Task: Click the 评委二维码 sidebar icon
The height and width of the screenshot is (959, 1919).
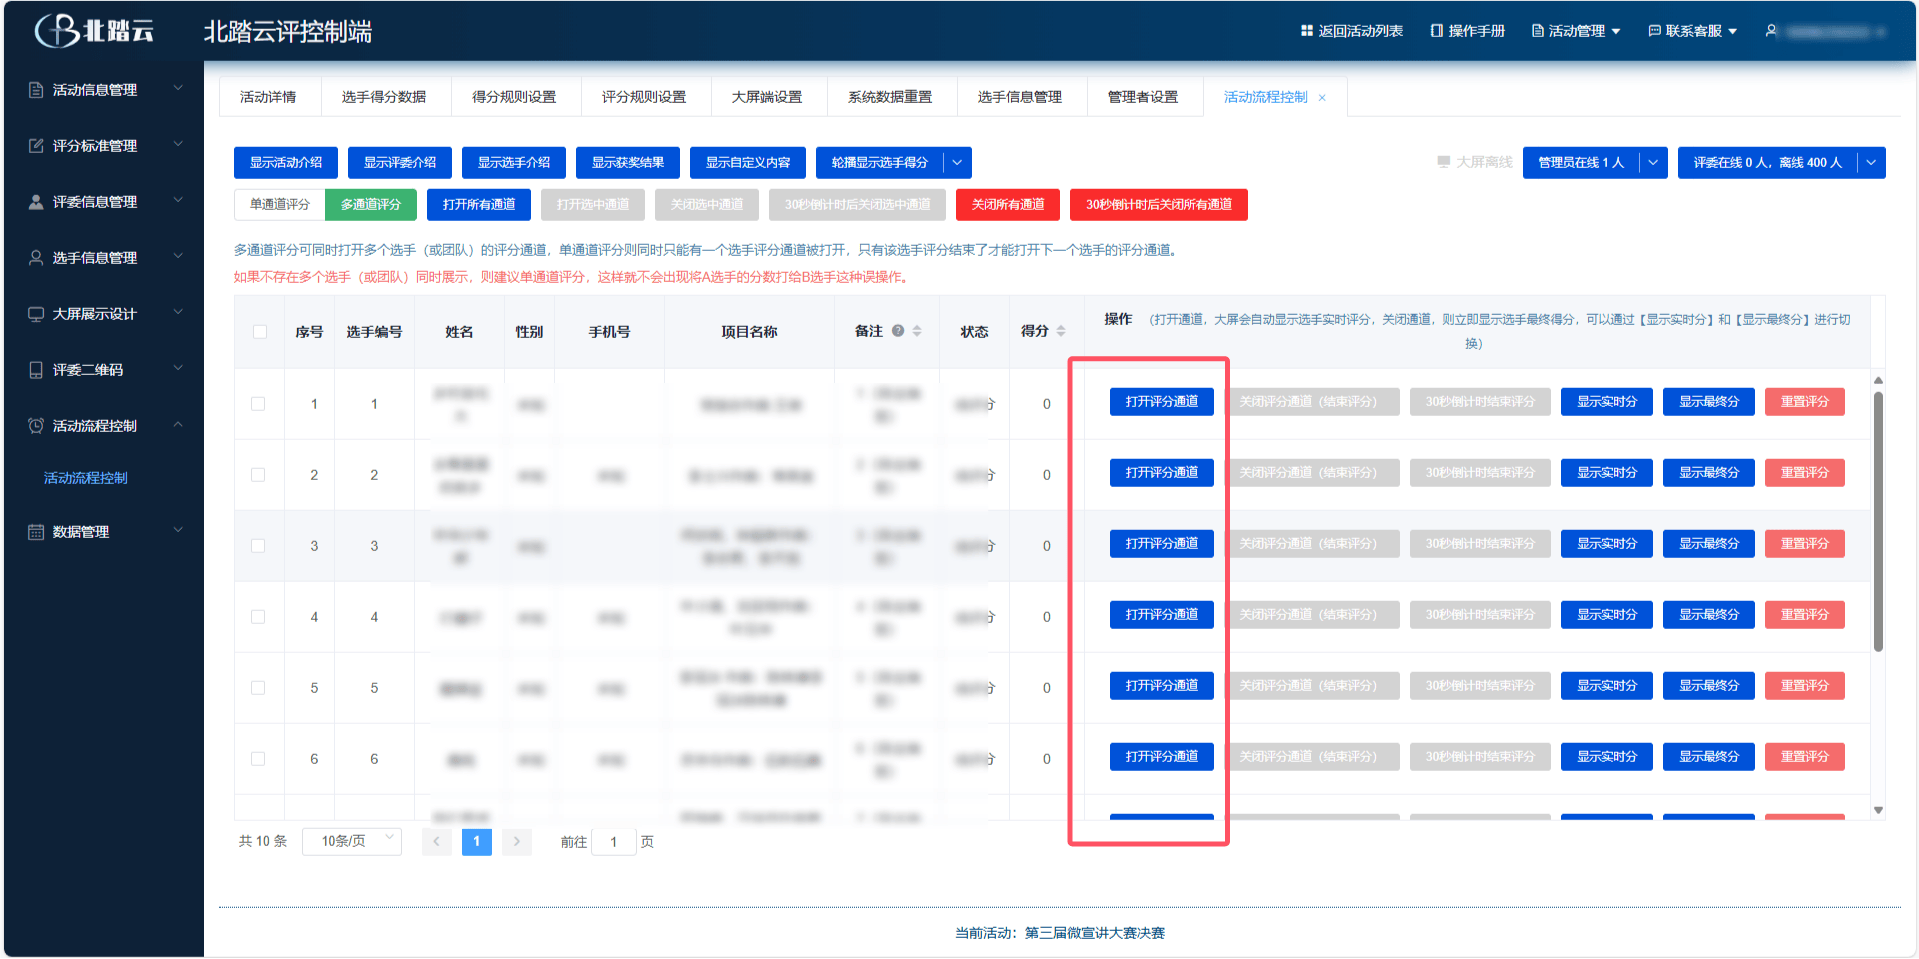Action: coord(36,370)
